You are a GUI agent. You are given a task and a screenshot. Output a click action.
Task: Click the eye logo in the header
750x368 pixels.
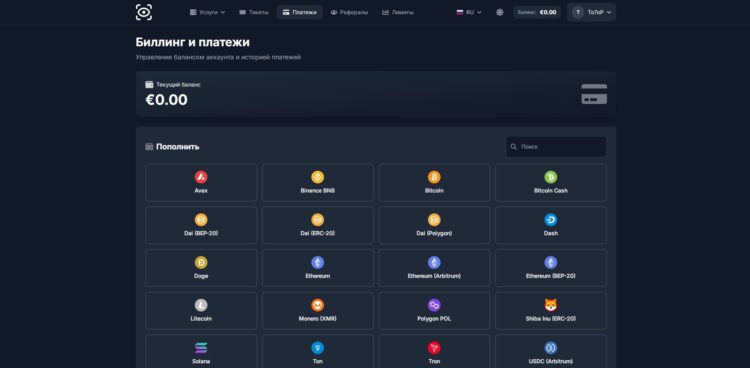point(144,12)
